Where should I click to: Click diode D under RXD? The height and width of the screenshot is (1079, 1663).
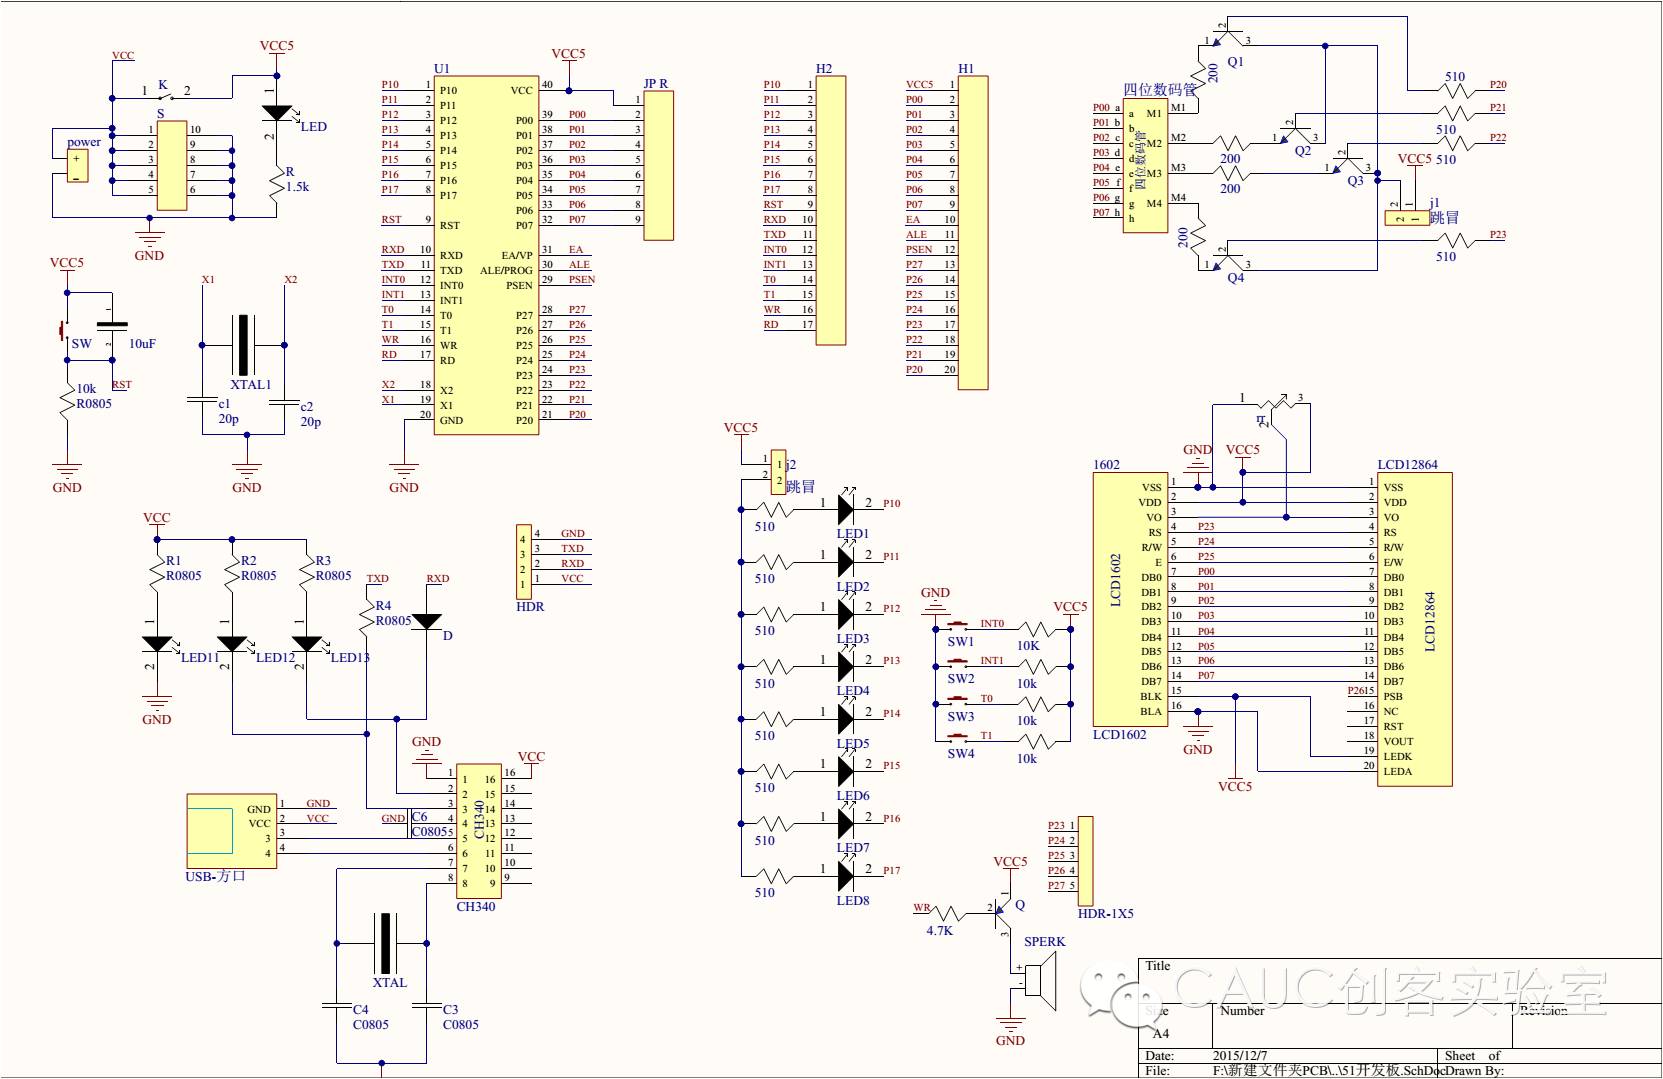coord(427,621)
